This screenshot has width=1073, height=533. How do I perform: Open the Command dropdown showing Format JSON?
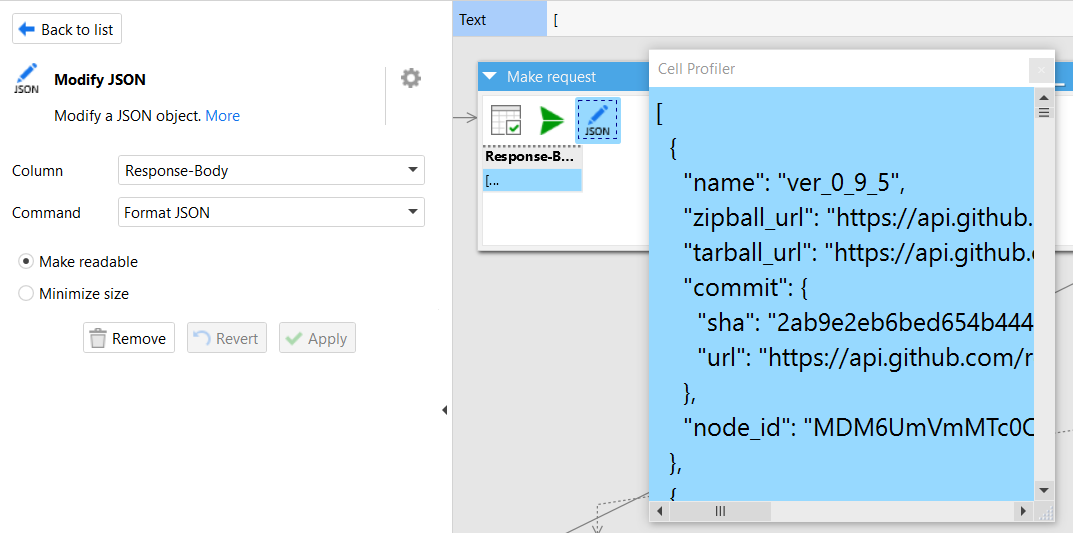point(271,212)
